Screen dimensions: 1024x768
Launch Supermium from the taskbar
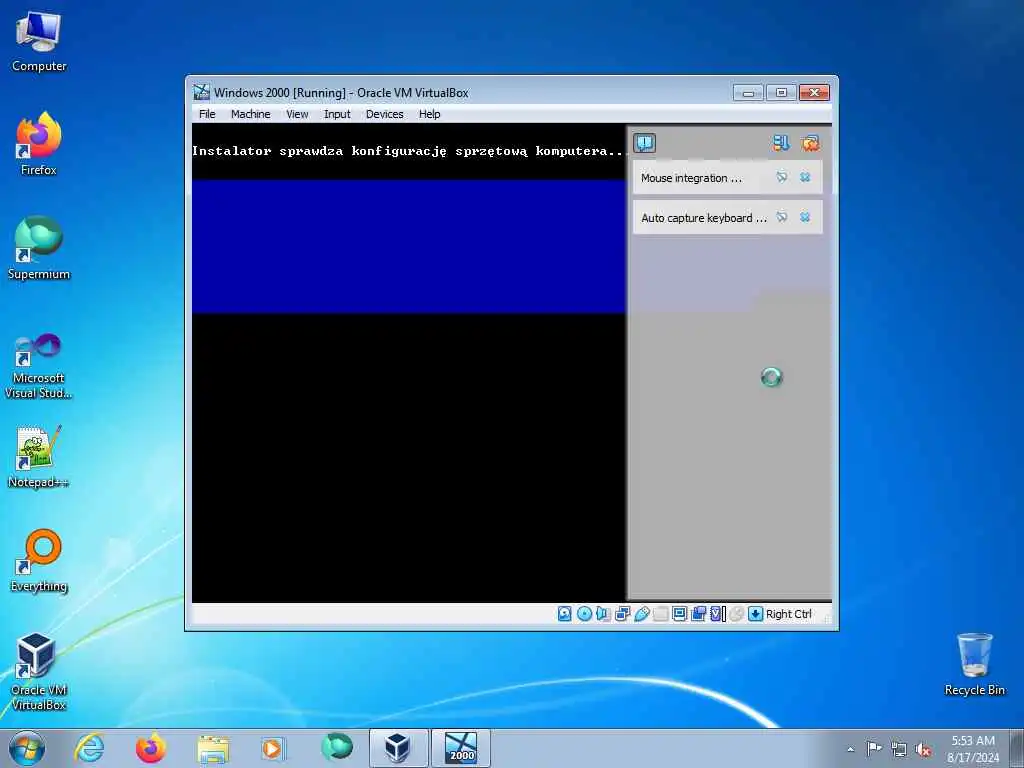point(337,748)
